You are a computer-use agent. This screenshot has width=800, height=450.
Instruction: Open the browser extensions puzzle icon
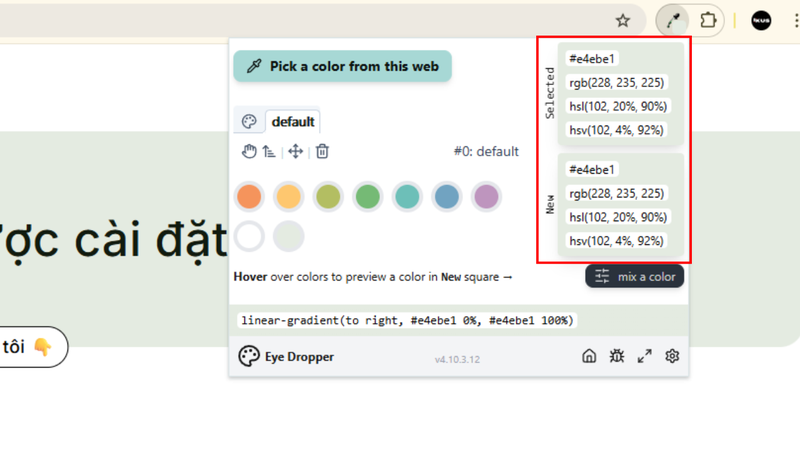(x=708, y=21)
